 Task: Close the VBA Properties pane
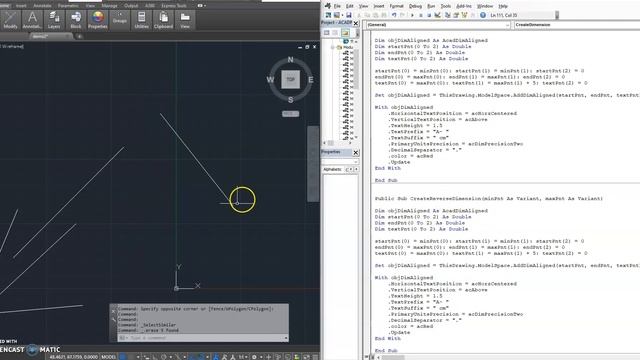click(356, 153)
